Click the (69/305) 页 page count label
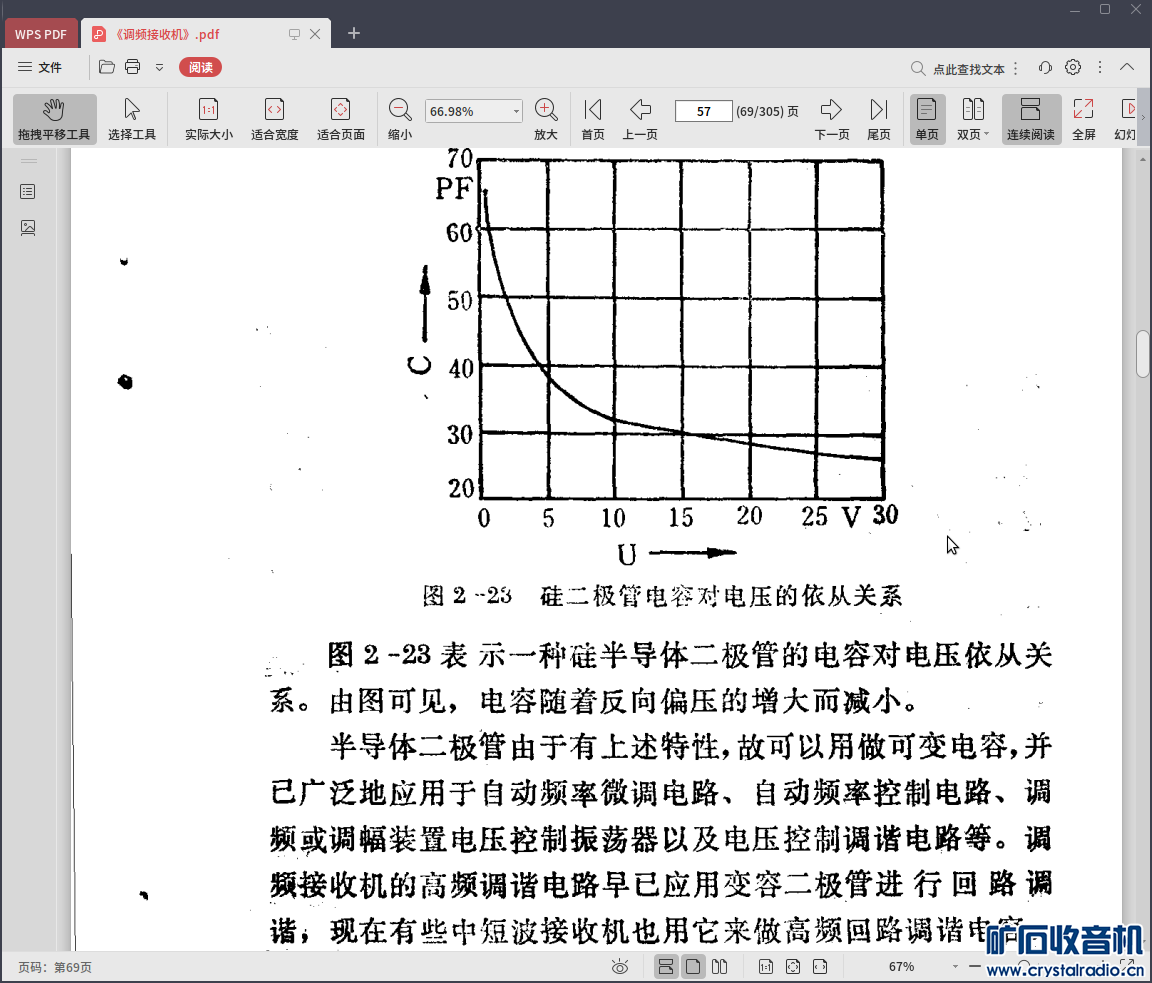The height and width of the screenshot is (983, 1152). click(x=767, y=112)
